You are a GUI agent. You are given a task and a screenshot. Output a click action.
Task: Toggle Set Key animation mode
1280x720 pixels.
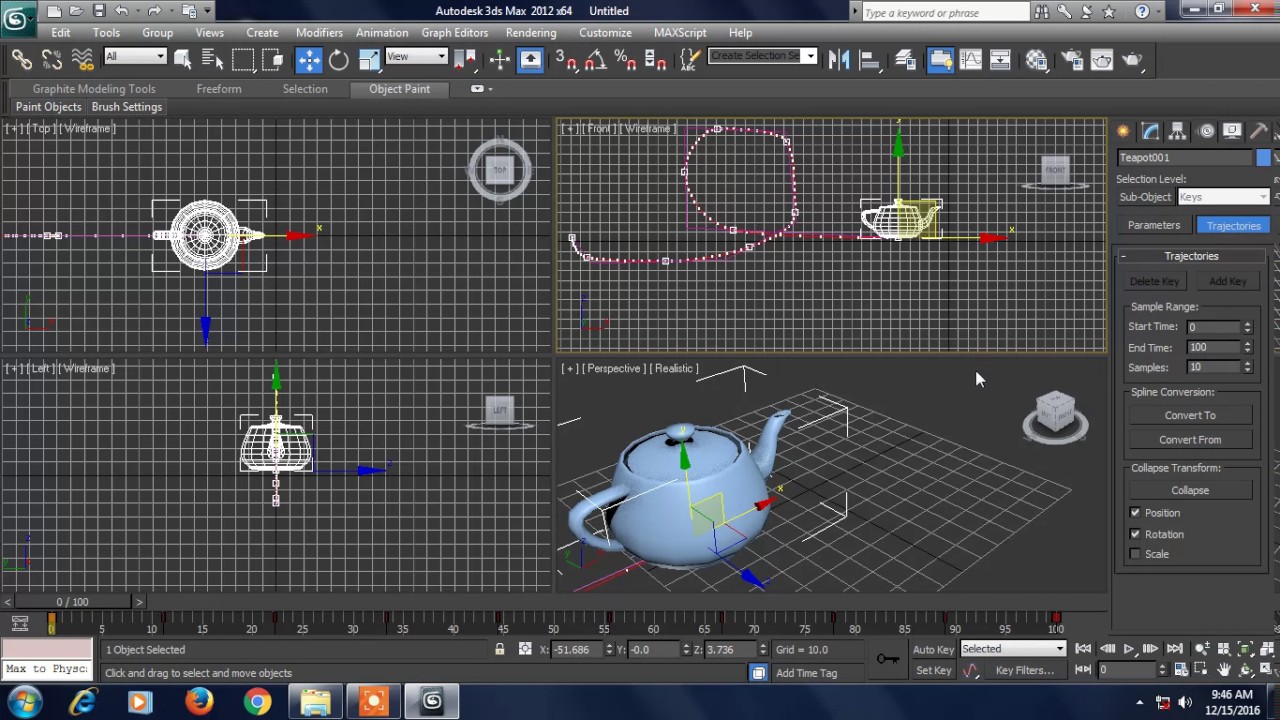(x=933, y=671)
